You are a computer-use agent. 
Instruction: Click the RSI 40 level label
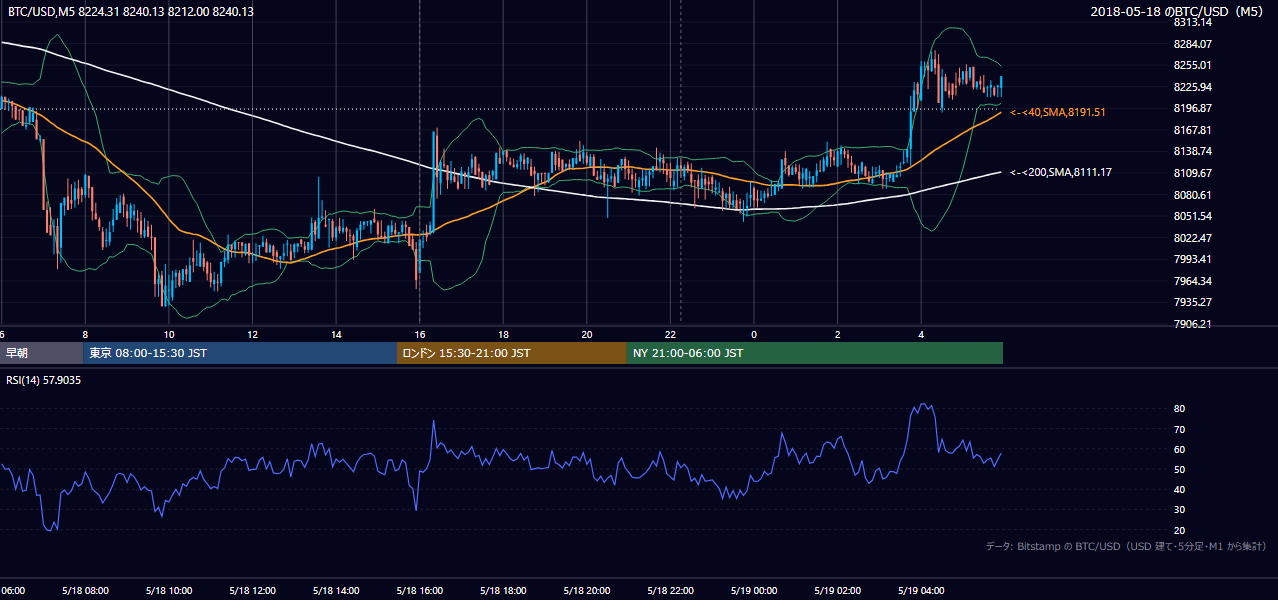tap(1179, 489)
